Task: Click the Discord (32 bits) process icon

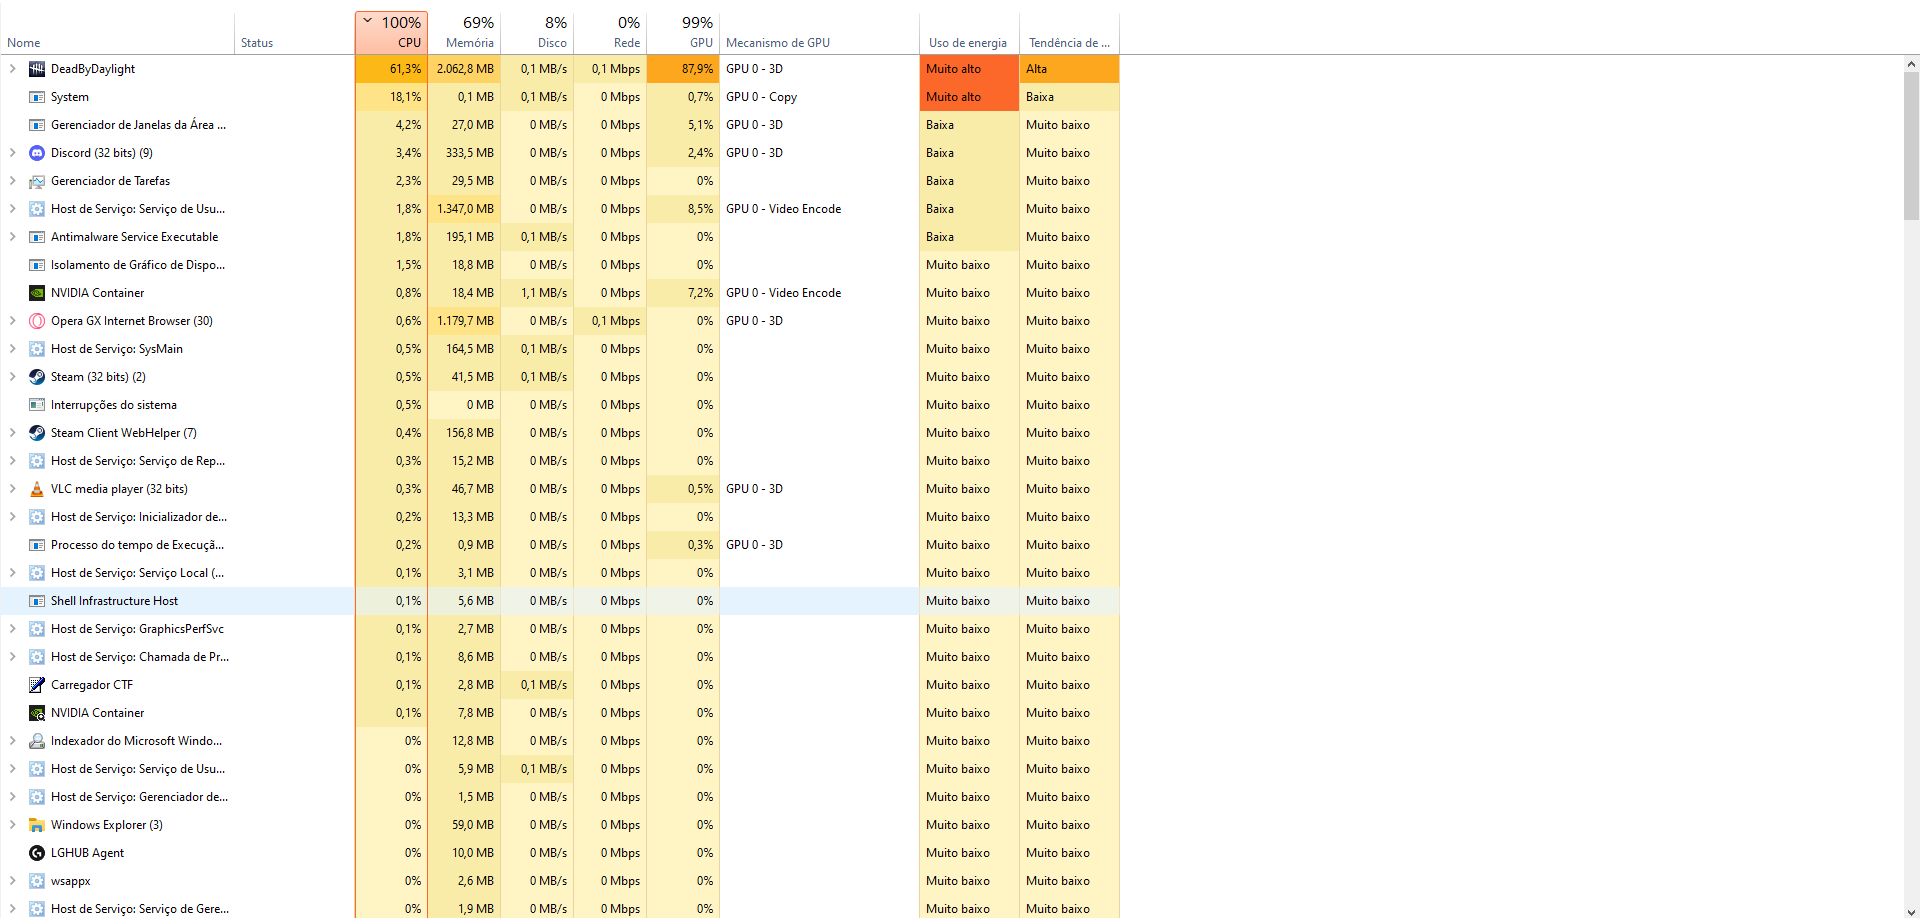Action: (x=37, y=153)
